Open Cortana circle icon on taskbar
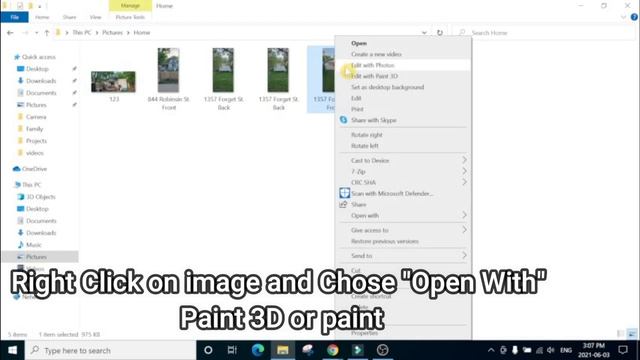 (208, 350)
